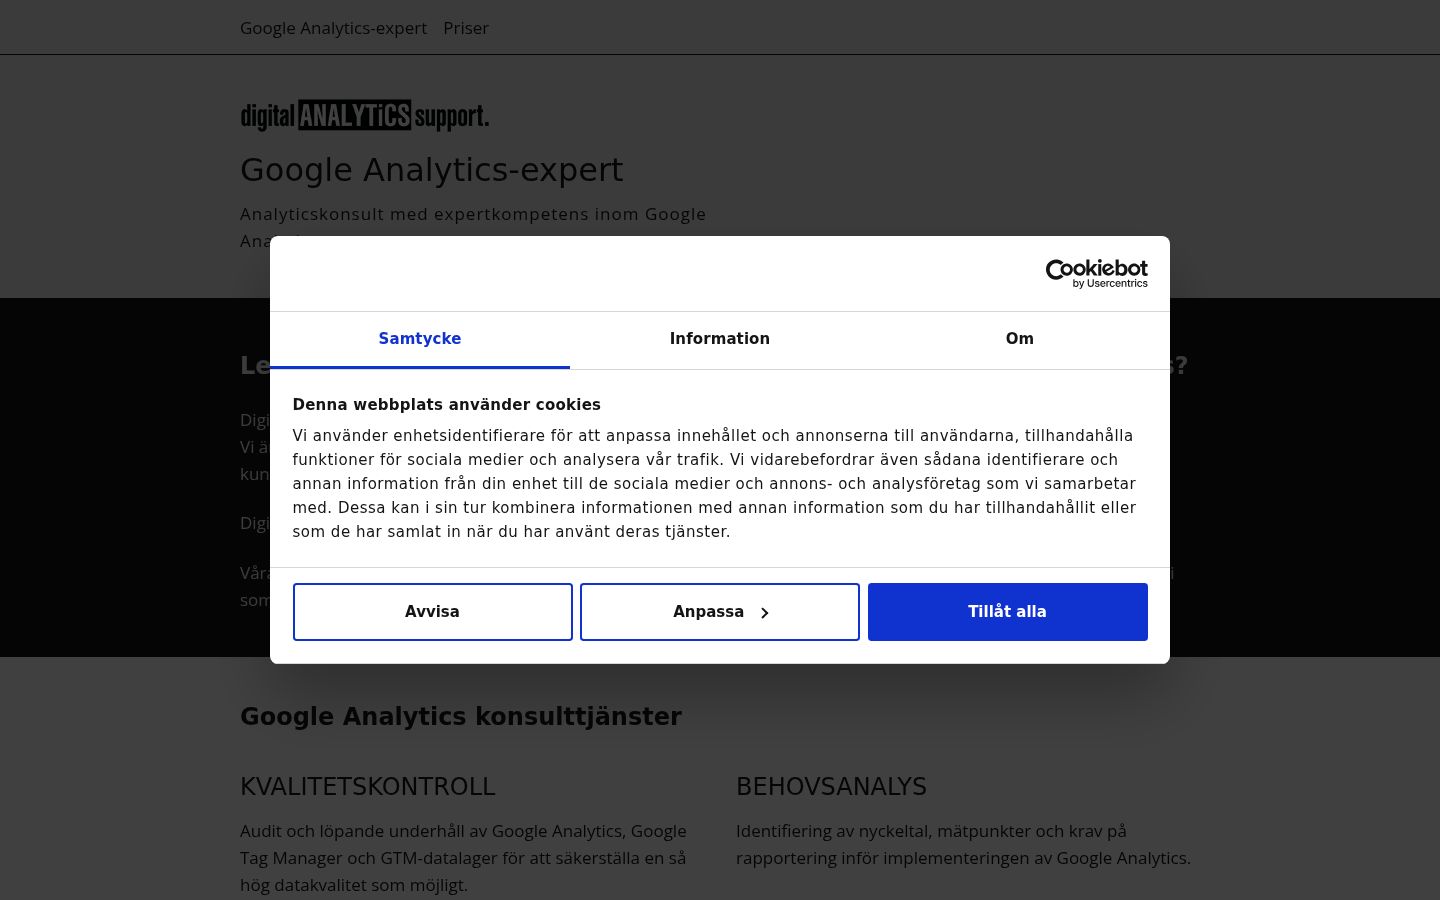Open the Samtycke tab
This screenshot has width=1440, height=900.
click(420, 339)
